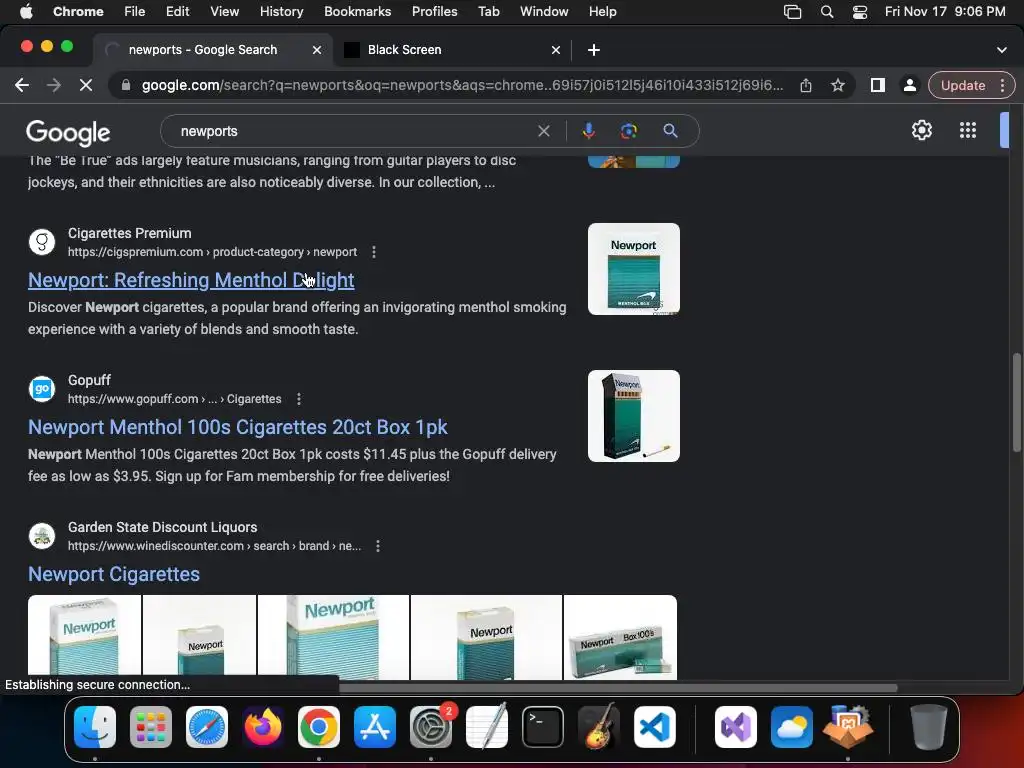1024x768 pixels.
Task: Open Newport Menthol 100s Cigarettes Gopuff result
Action: (x=238, y=427)
